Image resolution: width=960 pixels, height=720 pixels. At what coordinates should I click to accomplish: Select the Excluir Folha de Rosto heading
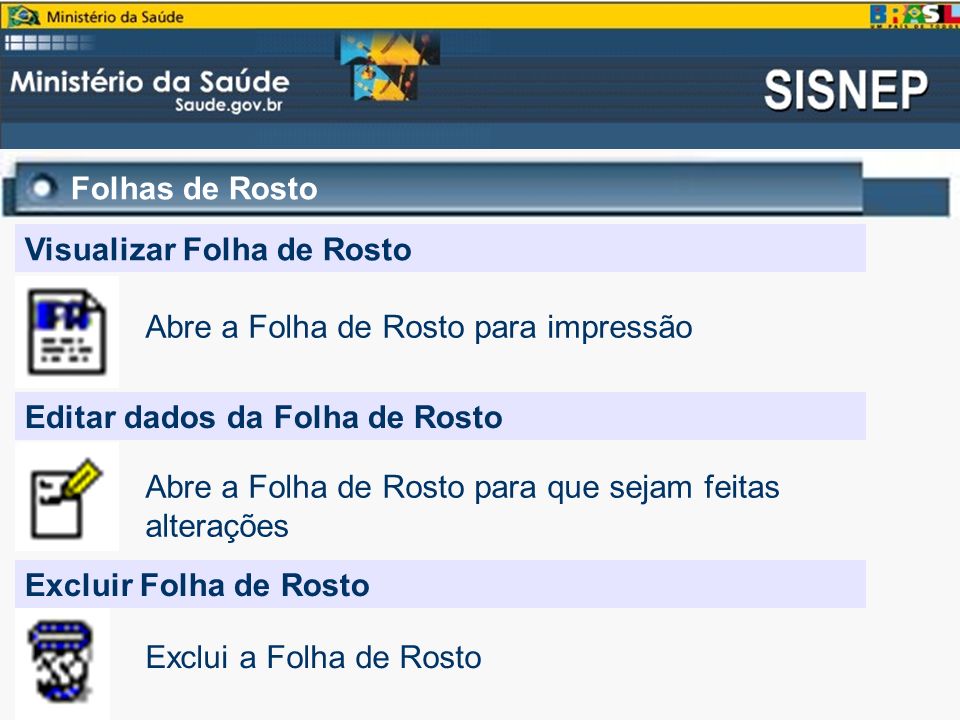click(197, 585)
